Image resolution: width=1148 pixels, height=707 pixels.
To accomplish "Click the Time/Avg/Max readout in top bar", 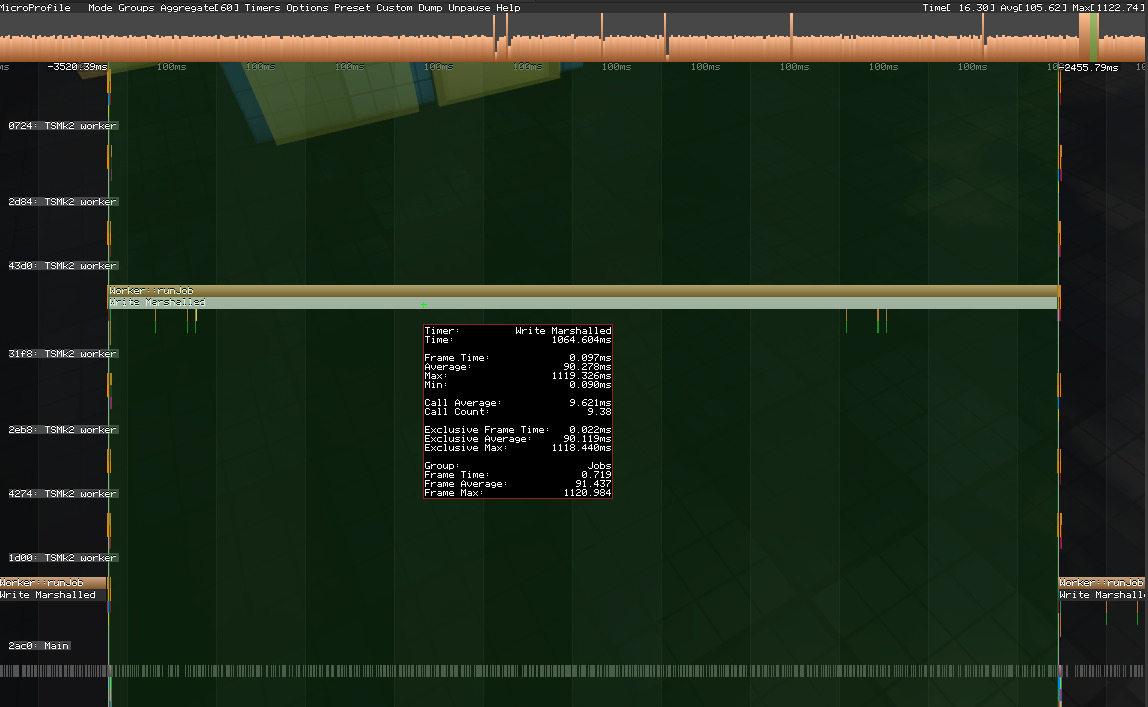I will (x=1032, y=7).
